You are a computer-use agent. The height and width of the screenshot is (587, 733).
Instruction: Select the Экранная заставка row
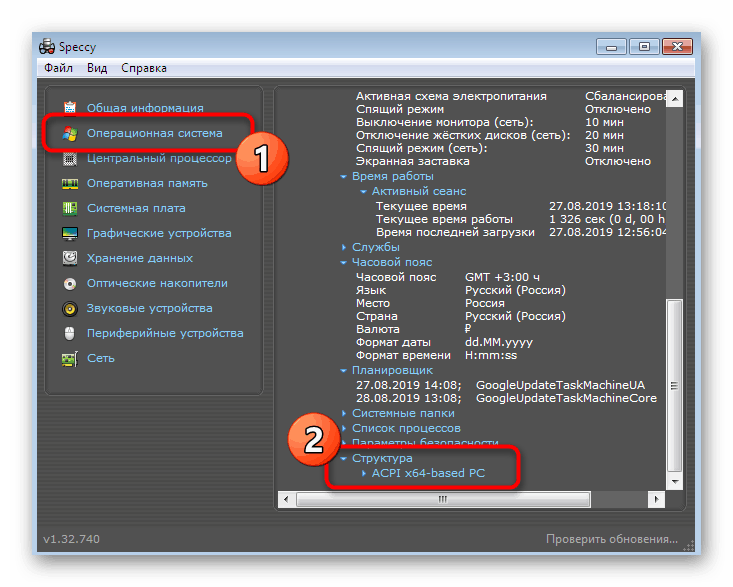coord(503,162)
